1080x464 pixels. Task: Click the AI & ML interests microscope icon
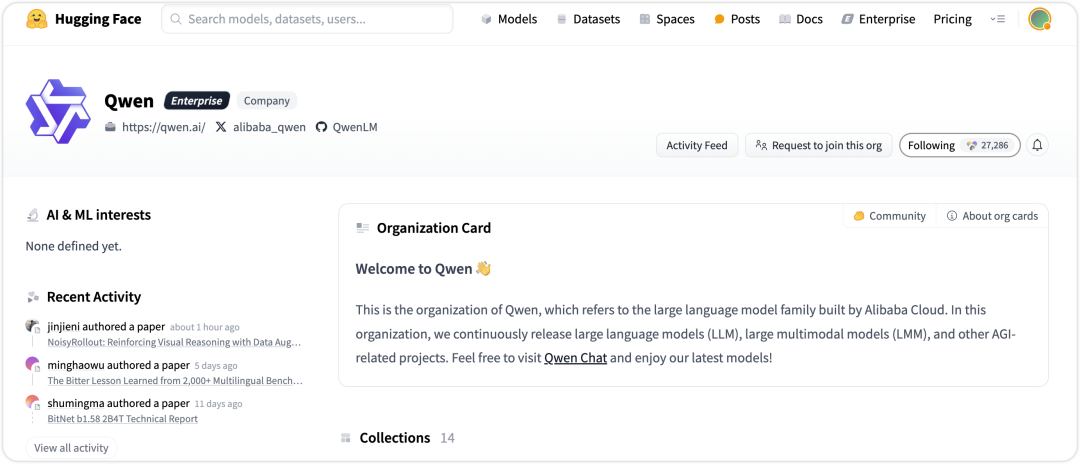(32, 215)
